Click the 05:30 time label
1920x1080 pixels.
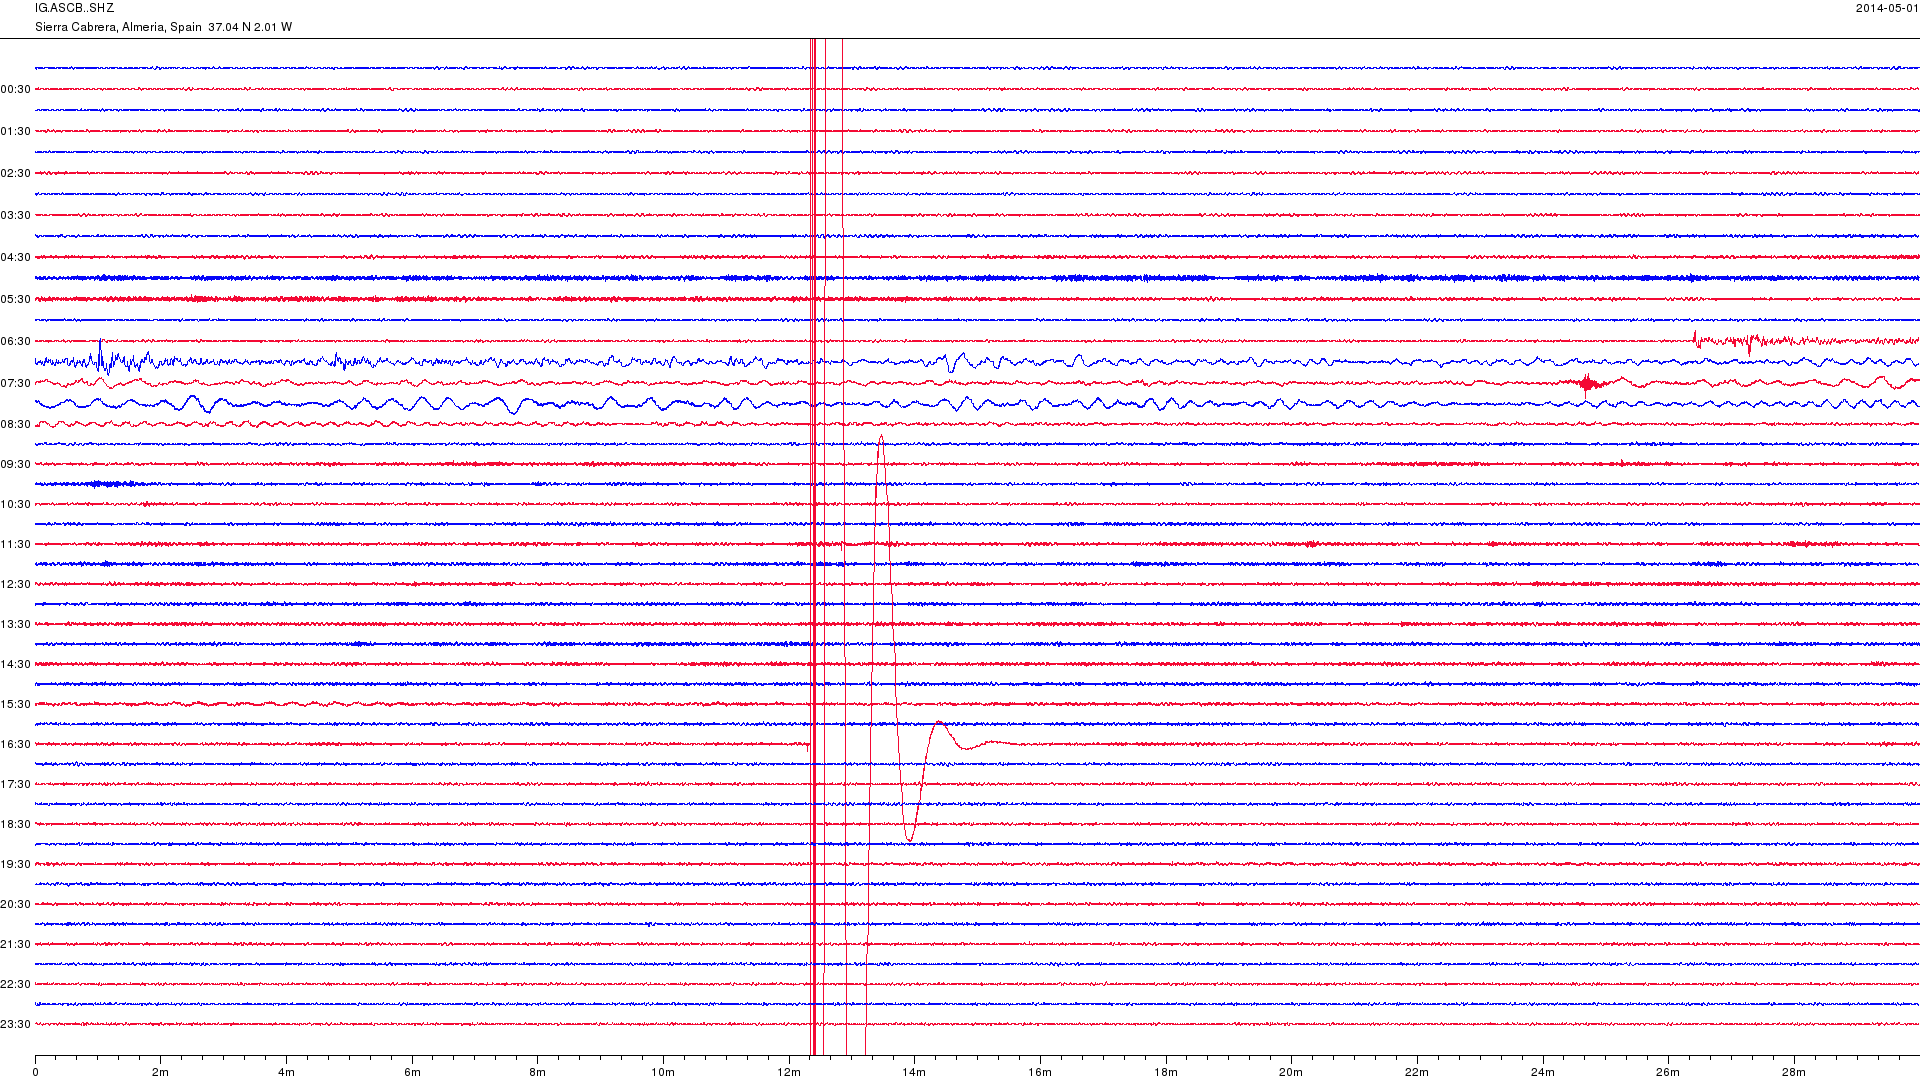click(16, 300)
